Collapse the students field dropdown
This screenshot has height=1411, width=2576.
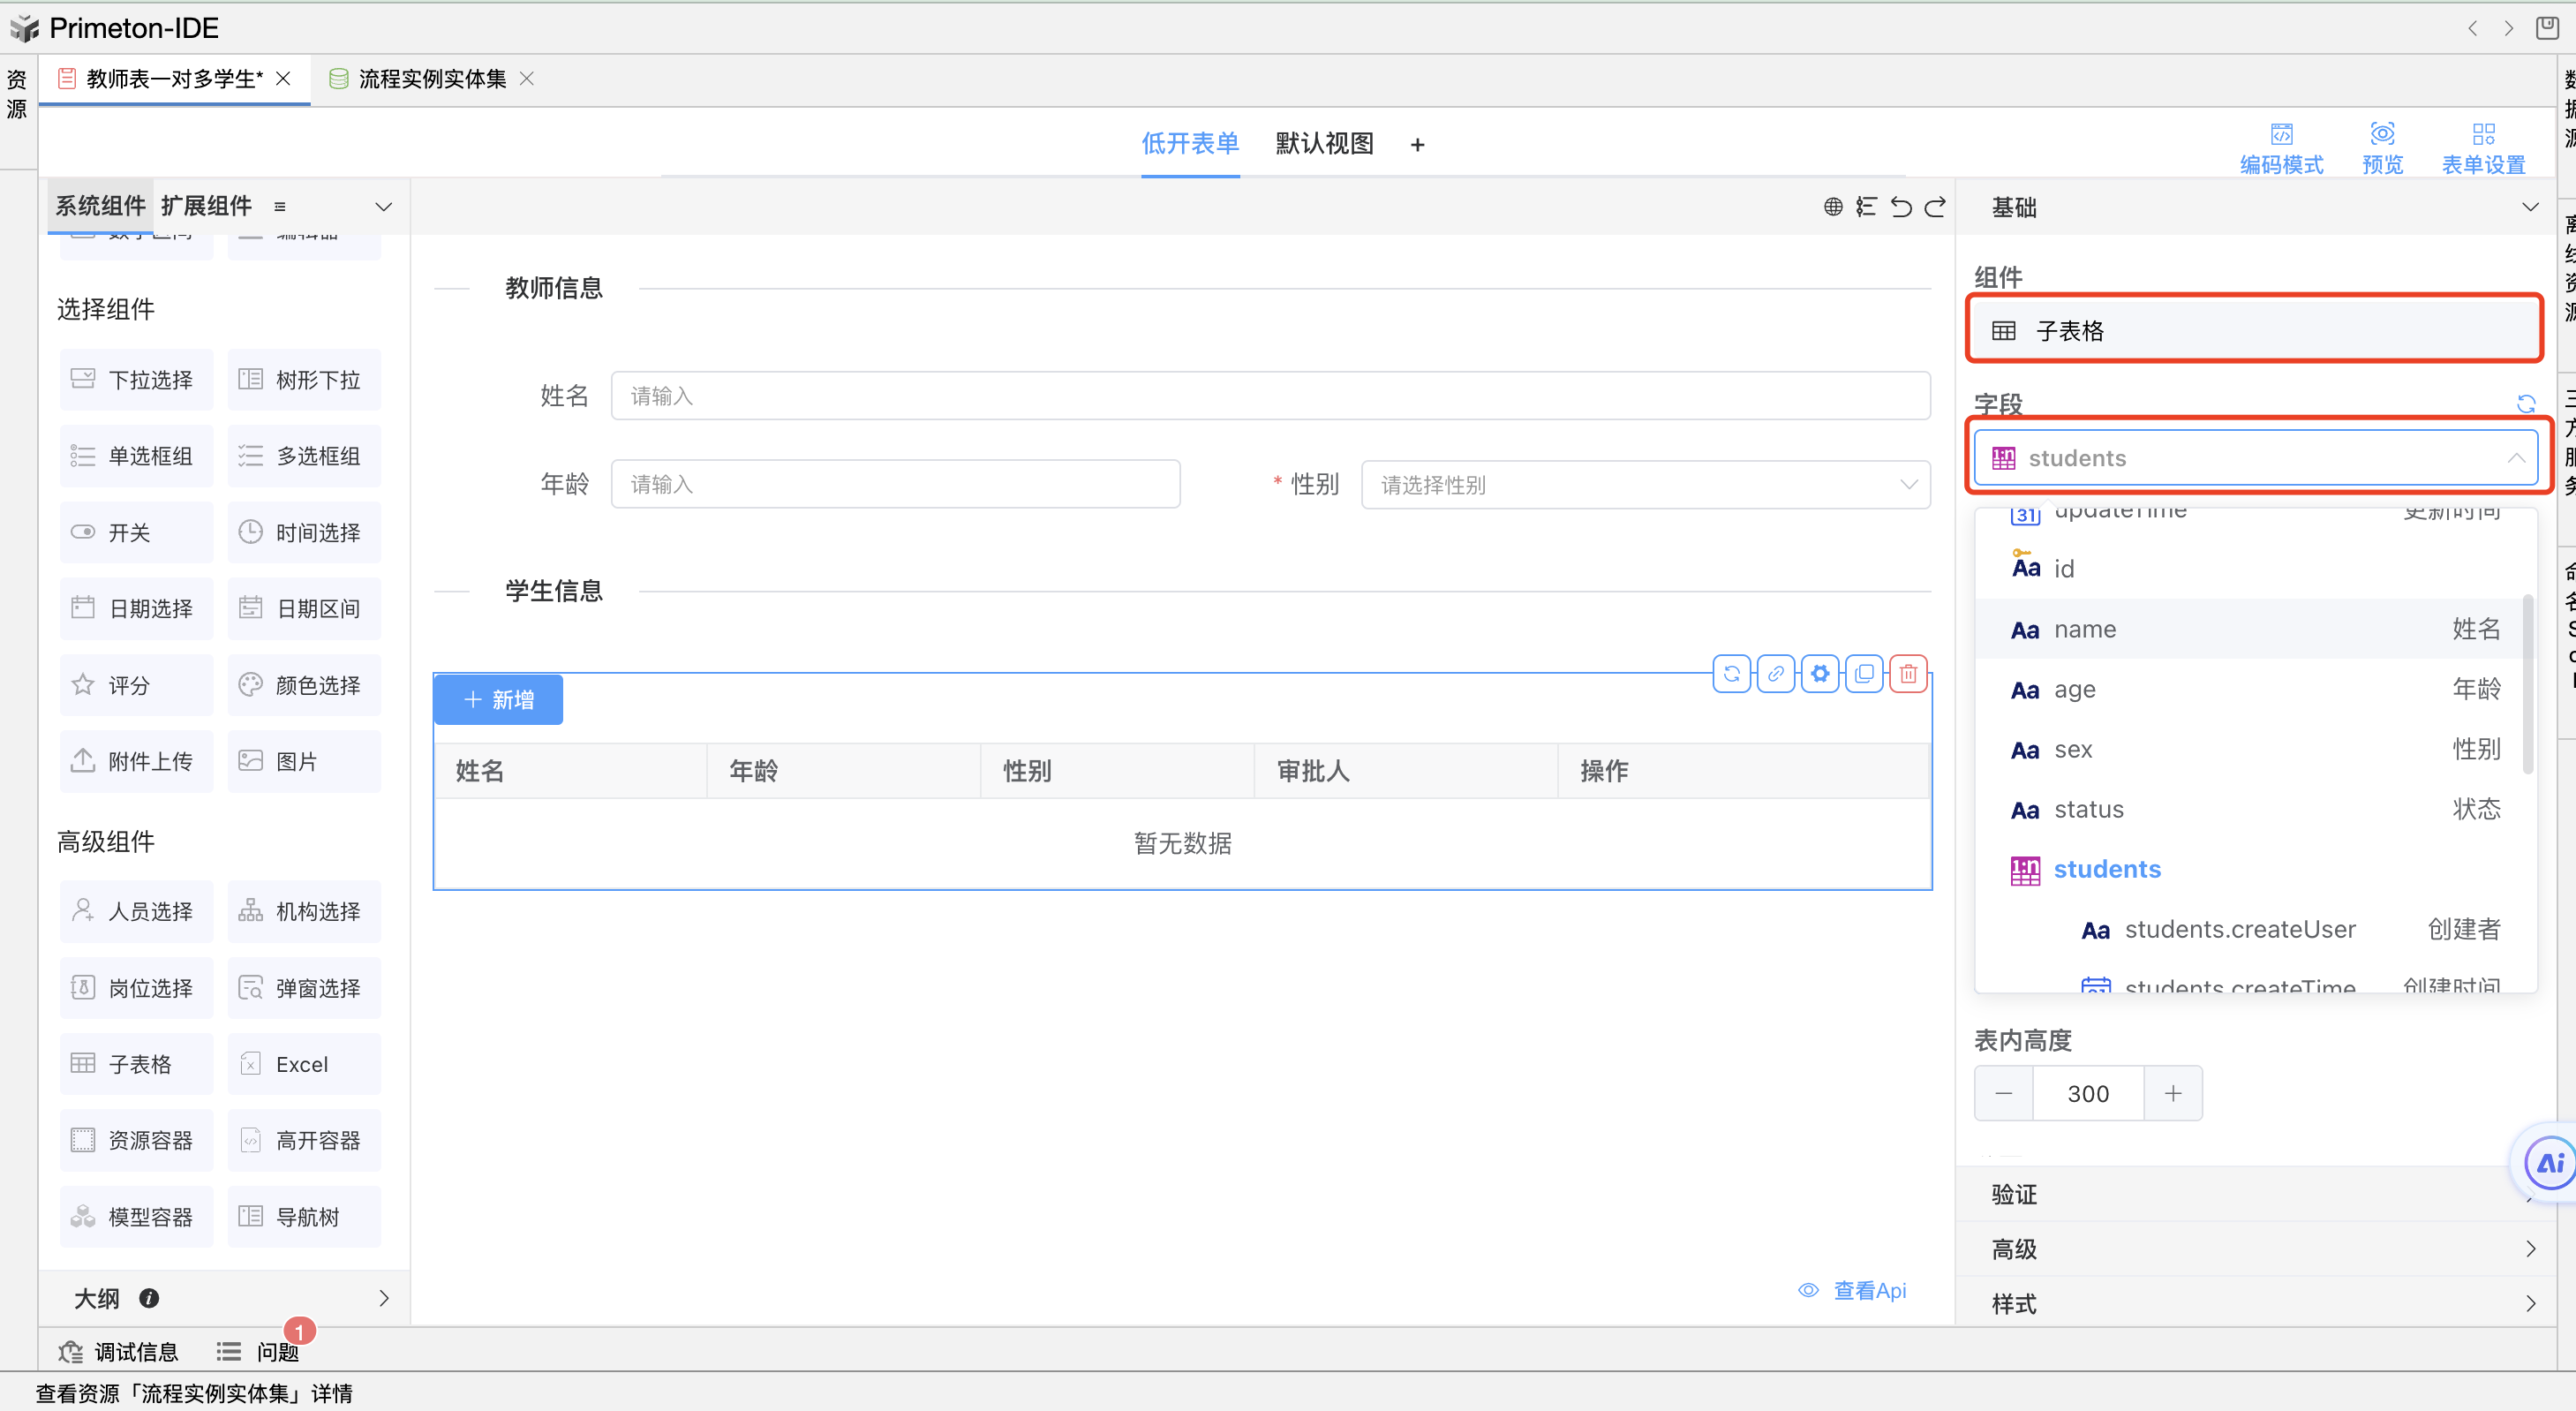click(x=2516, y=458)
